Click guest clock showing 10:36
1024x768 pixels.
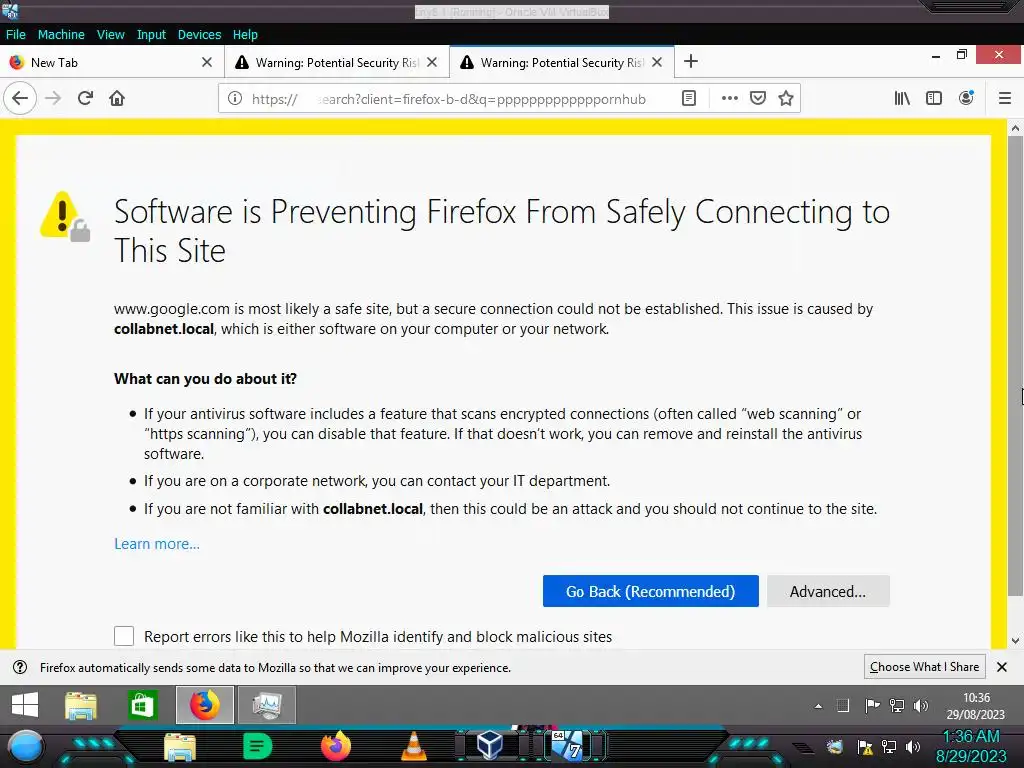976,706
